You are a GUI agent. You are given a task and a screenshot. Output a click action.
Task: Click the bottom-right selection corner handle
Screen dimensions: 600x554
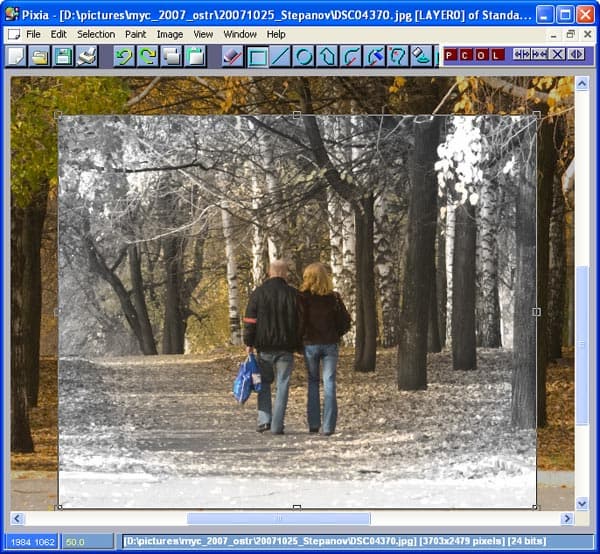535,507
